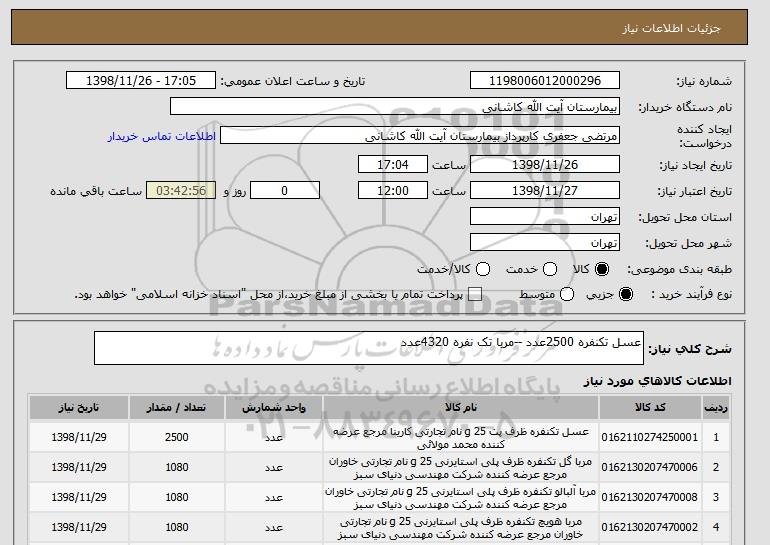770x545 pixels.
Task: Click the مربا آلبالو تکنفره product name cell
Action: tap(461, 498)
